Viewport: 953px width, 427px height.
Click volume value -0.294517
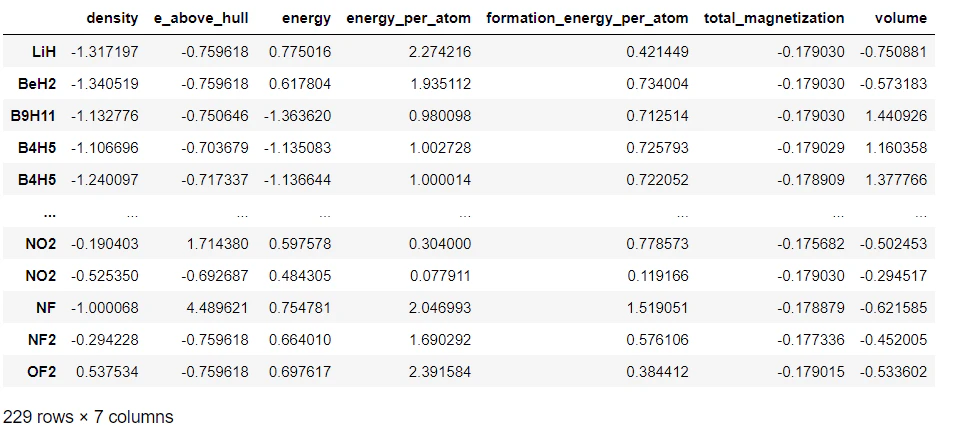point(893,276)
